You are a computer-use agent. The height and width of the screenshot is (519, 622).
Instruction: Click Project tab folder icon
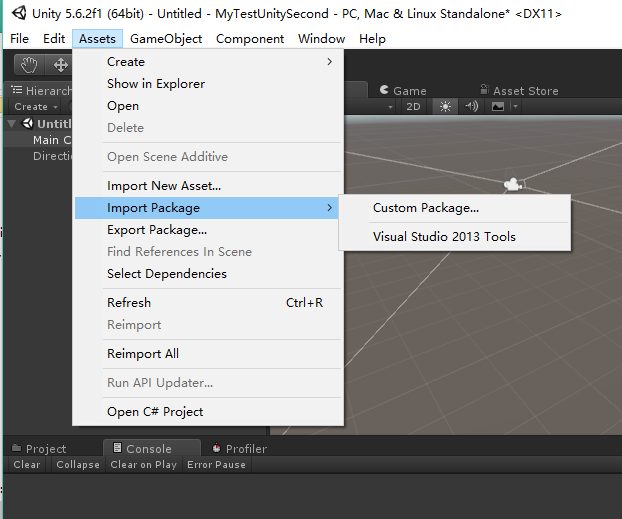(16, 448)
